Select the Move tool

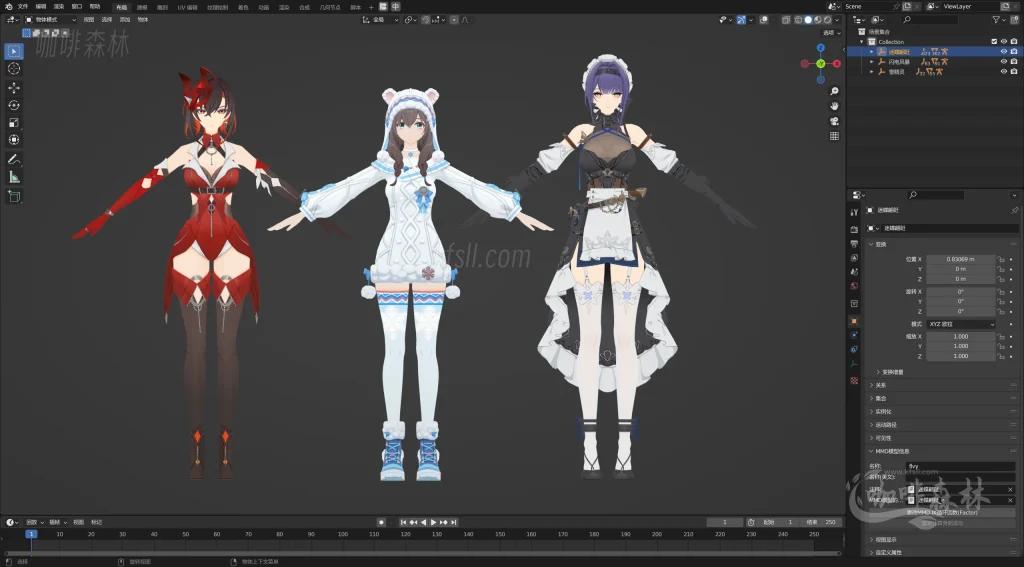pyautogui.click(x=14, y=88)
